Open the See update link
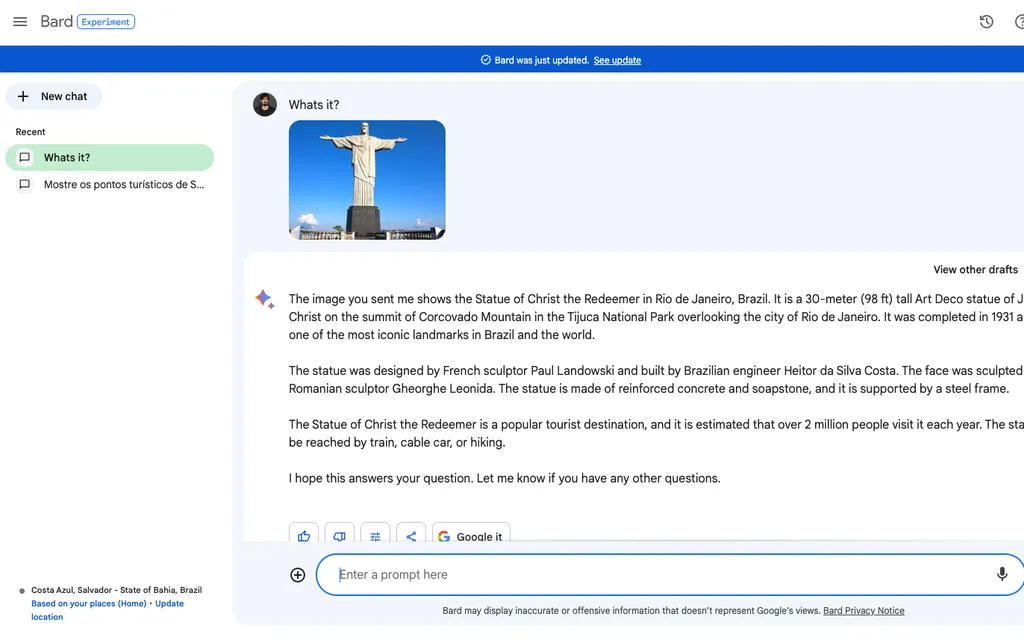The width and height of the screenshot is (1024, 640). [x=617, y=60]
